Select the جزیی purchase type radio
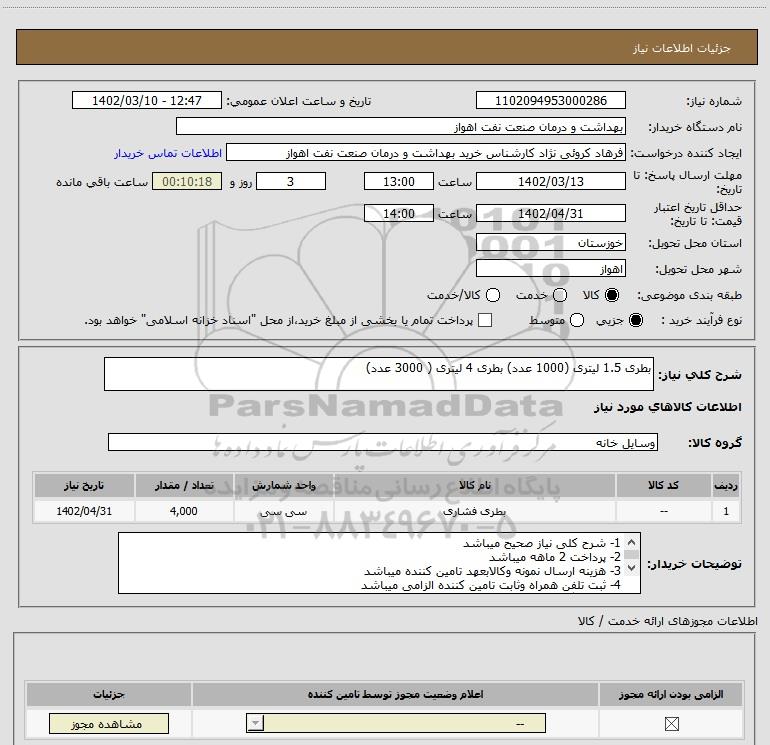Screen dimensions: 770x745 click(x=636, y=320)
